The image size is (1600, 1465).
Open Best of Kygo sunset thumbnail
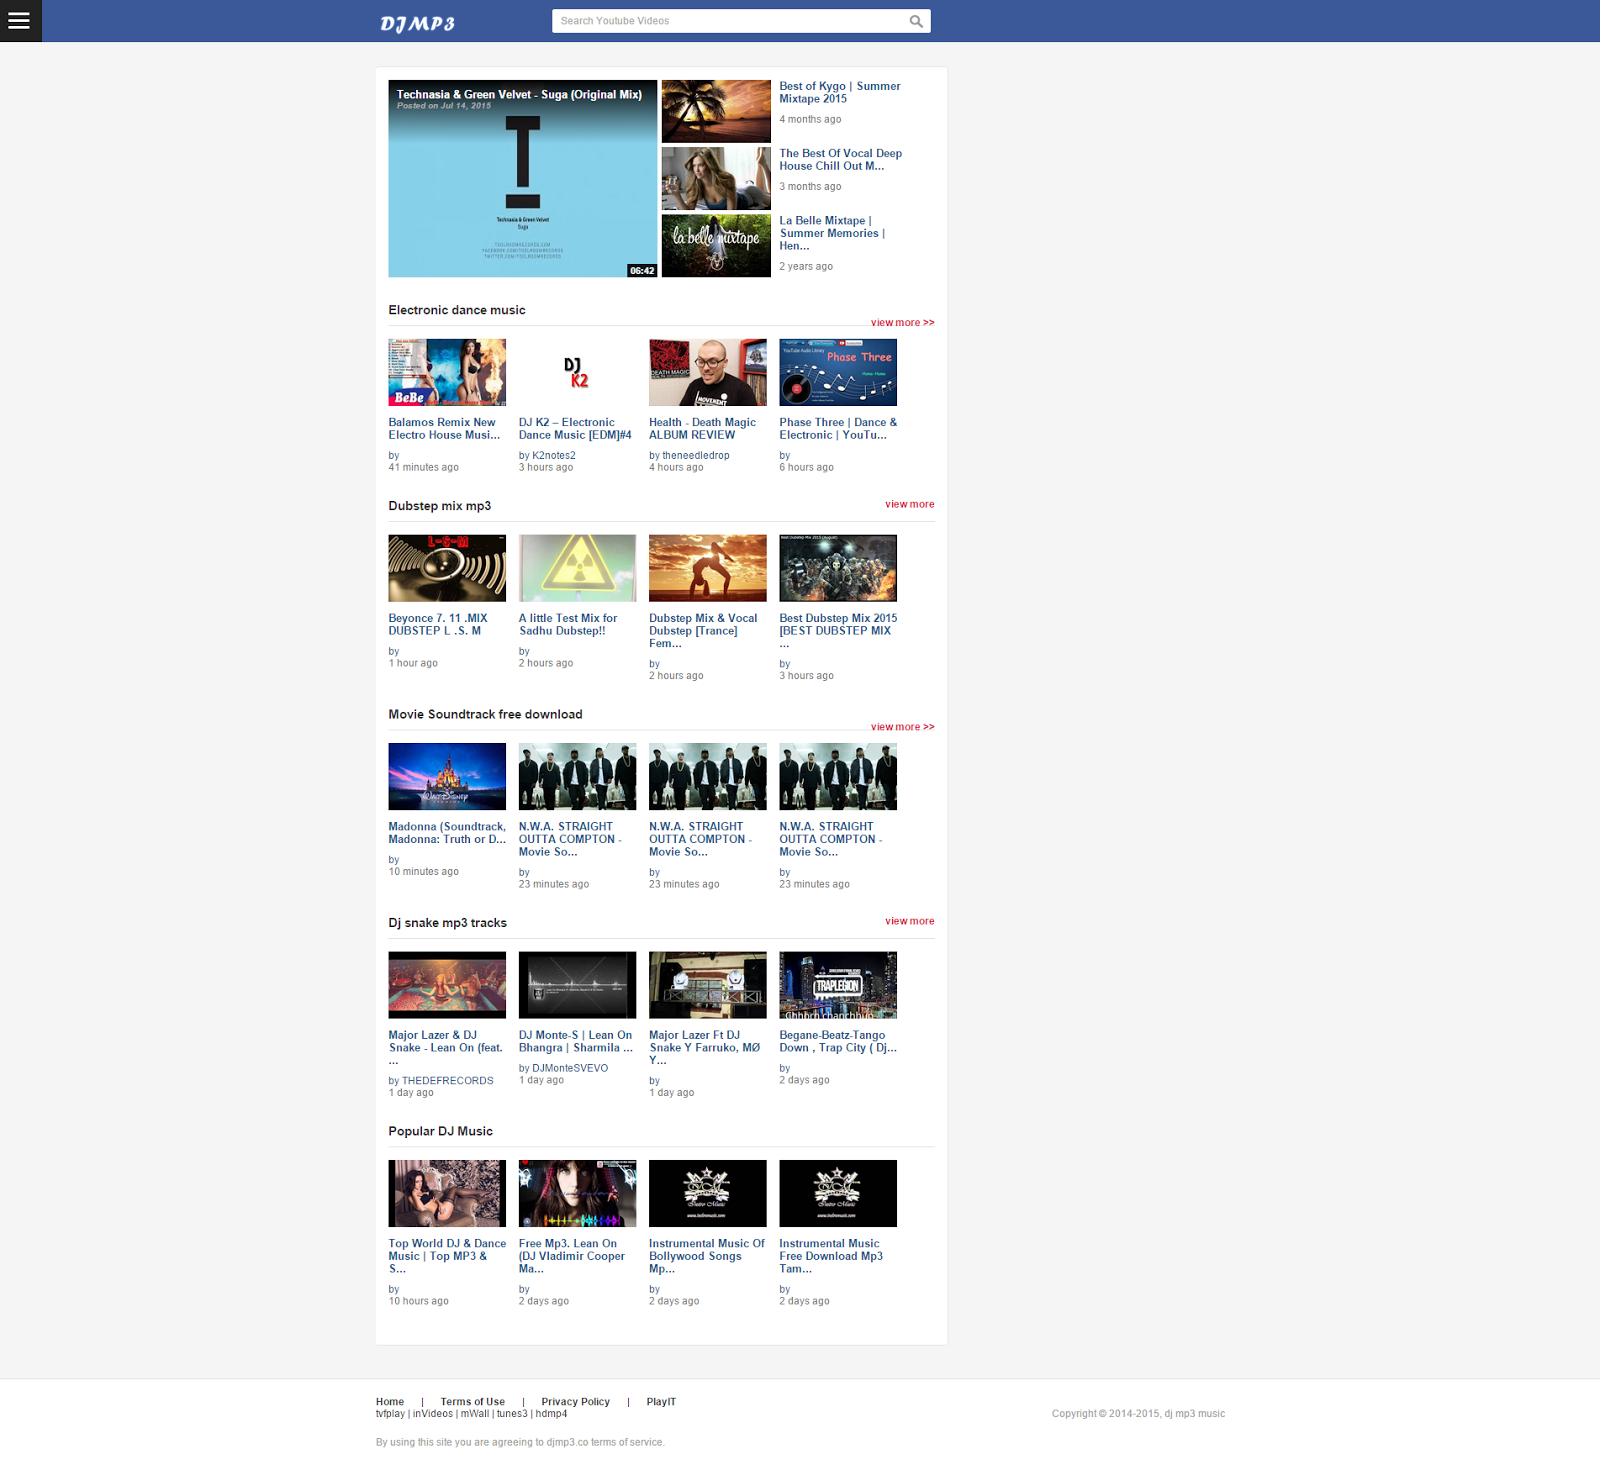point(716,111)
